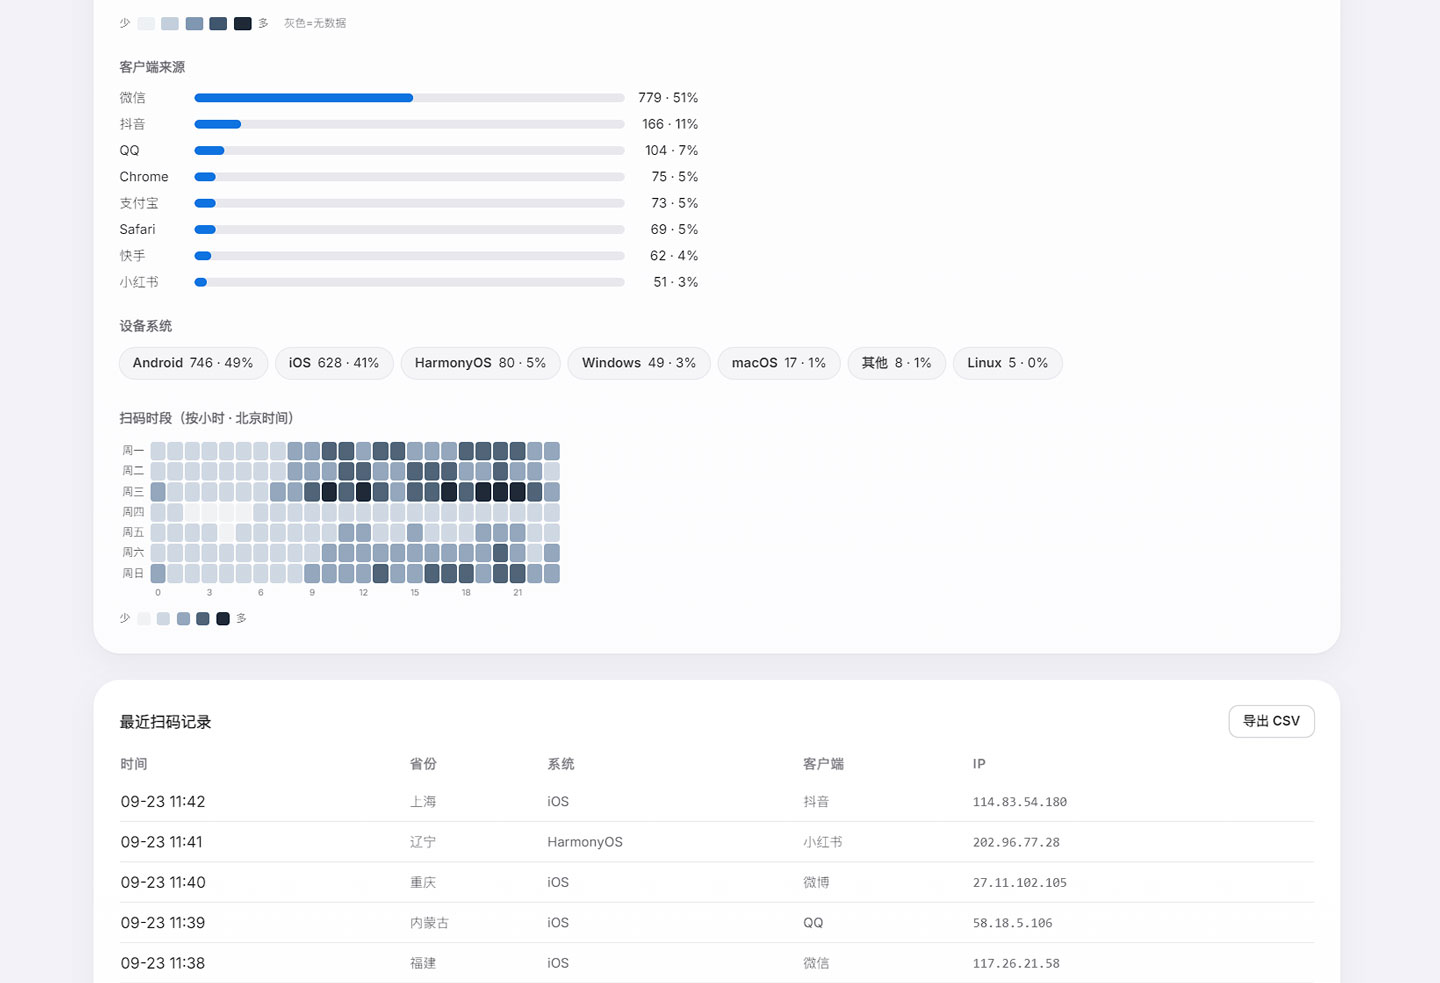The height and width of the screenshot is (983, 1440).
Task: Click the 灰色=无数据 legend note
Action: coord(315,23)
